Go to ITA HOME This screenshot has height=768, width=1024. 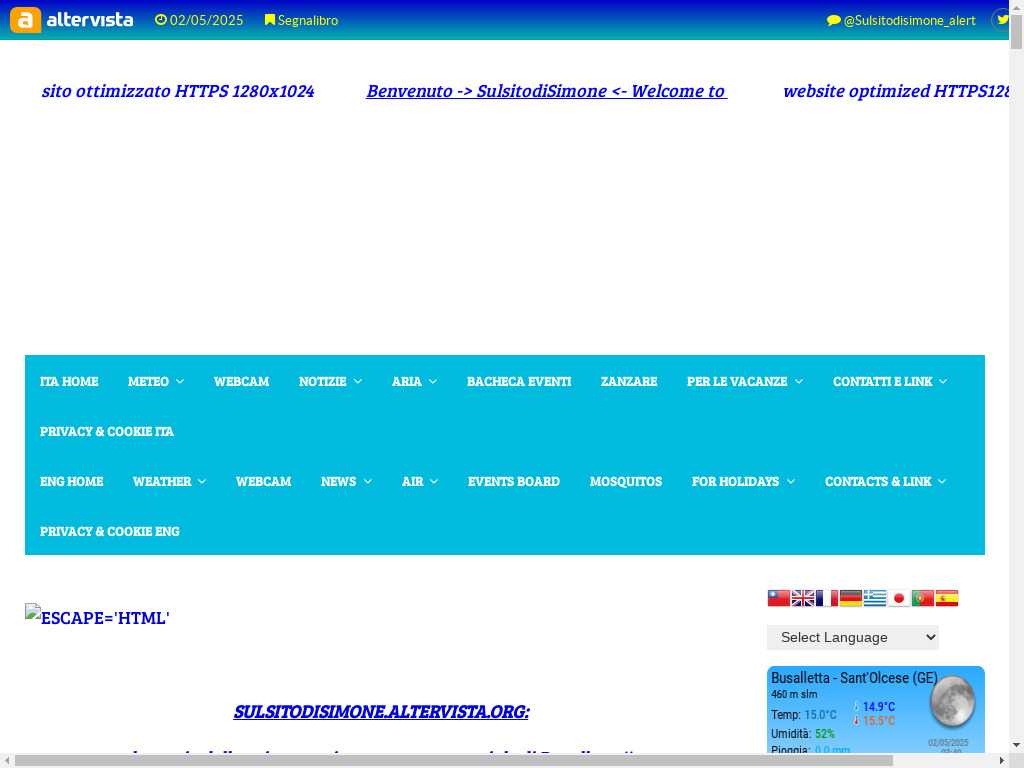point(69,381)
